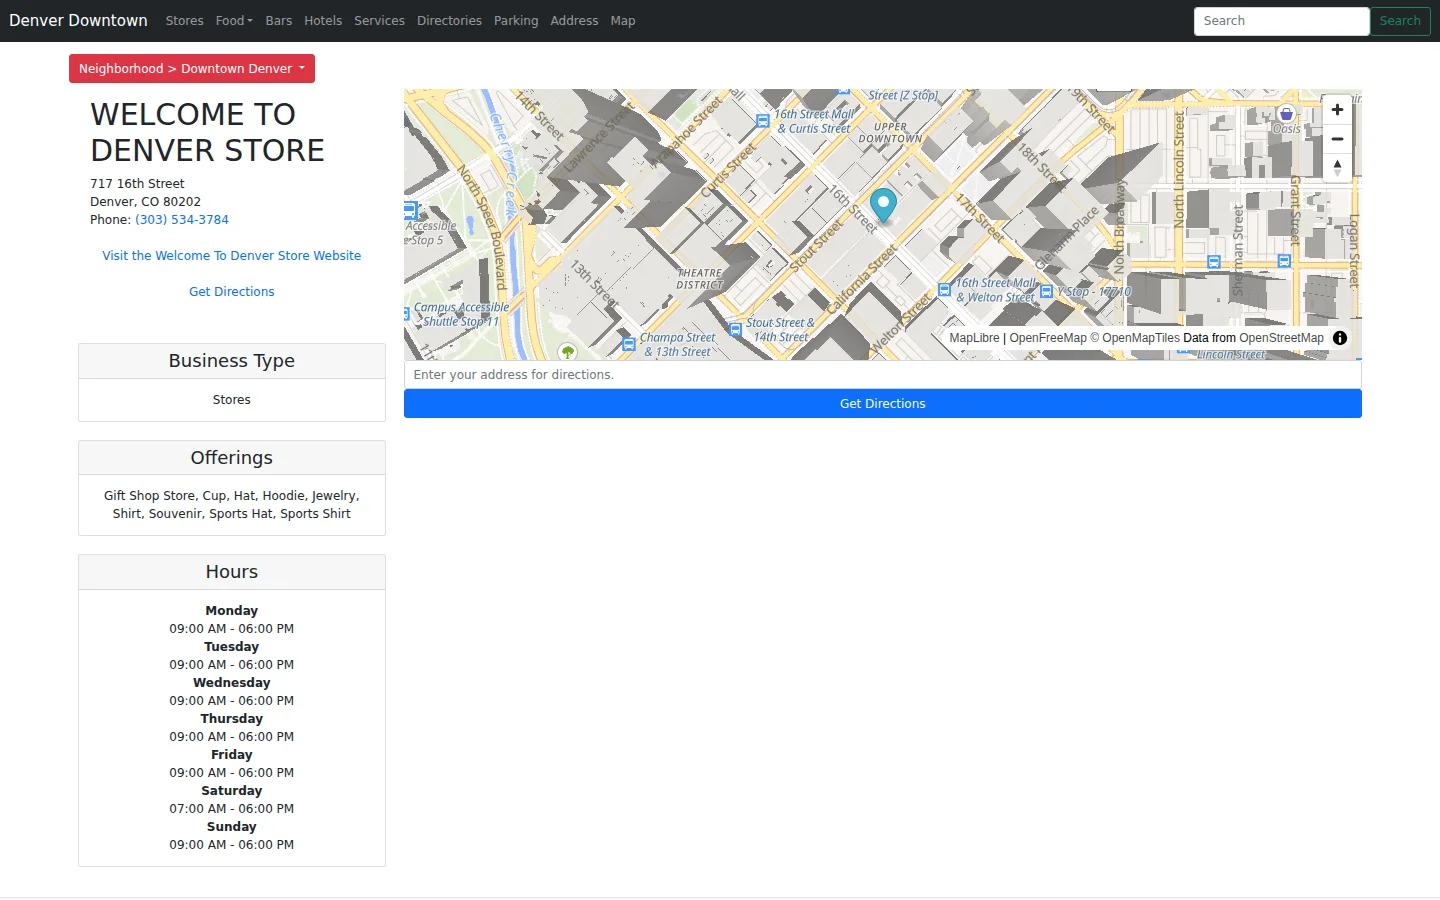The image size is (1440, 900).
Task: Click the Business Type card header
Action: (x=232, y=361)
